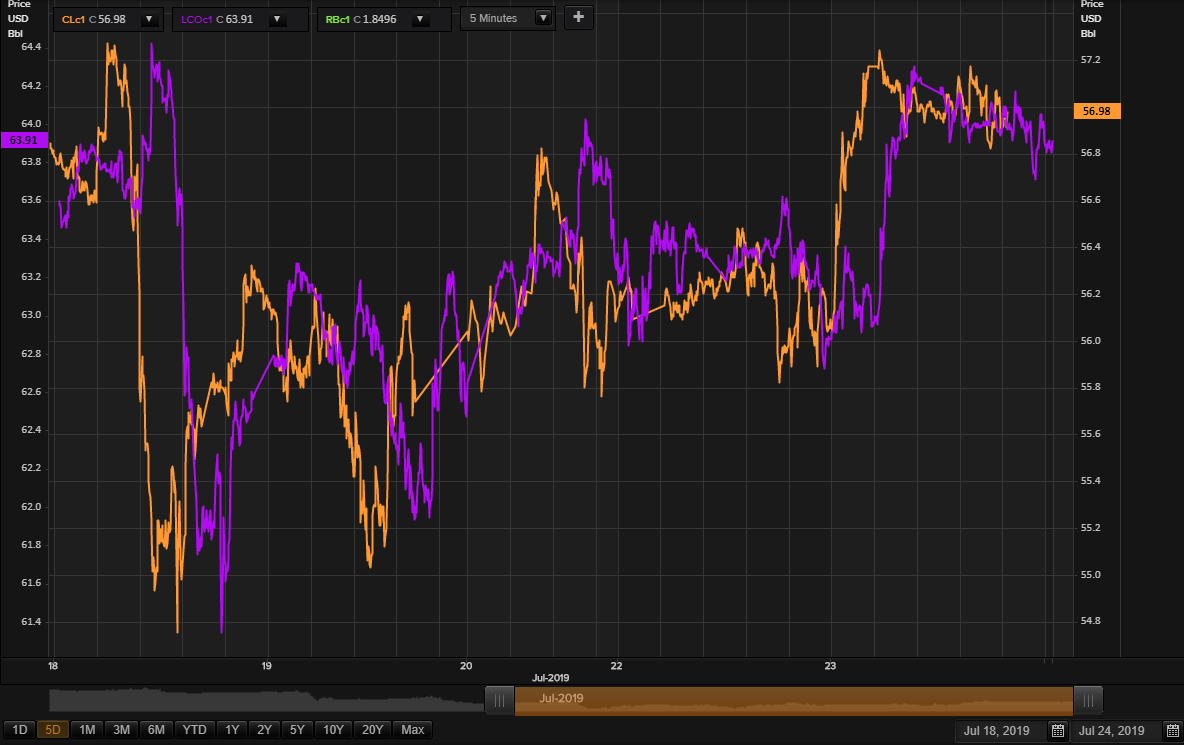Grab the right range slider handle

(1088, 700)
